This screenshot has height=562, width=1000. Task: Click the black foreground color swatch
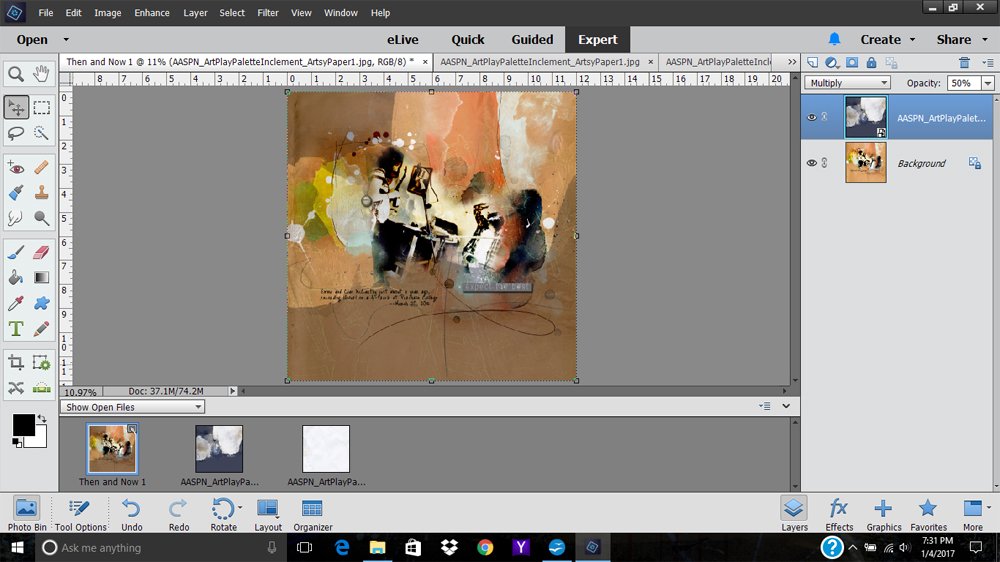click(24, 425)
